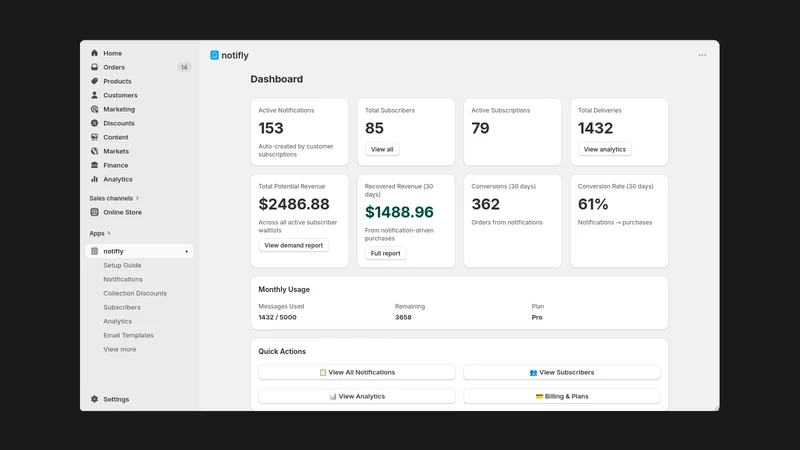Image resolution: width=800 pixels, height=450 pixels.
Task: Click View analytics under Total Deliveries
Action: pyautogui.click(x=605, y=149)
